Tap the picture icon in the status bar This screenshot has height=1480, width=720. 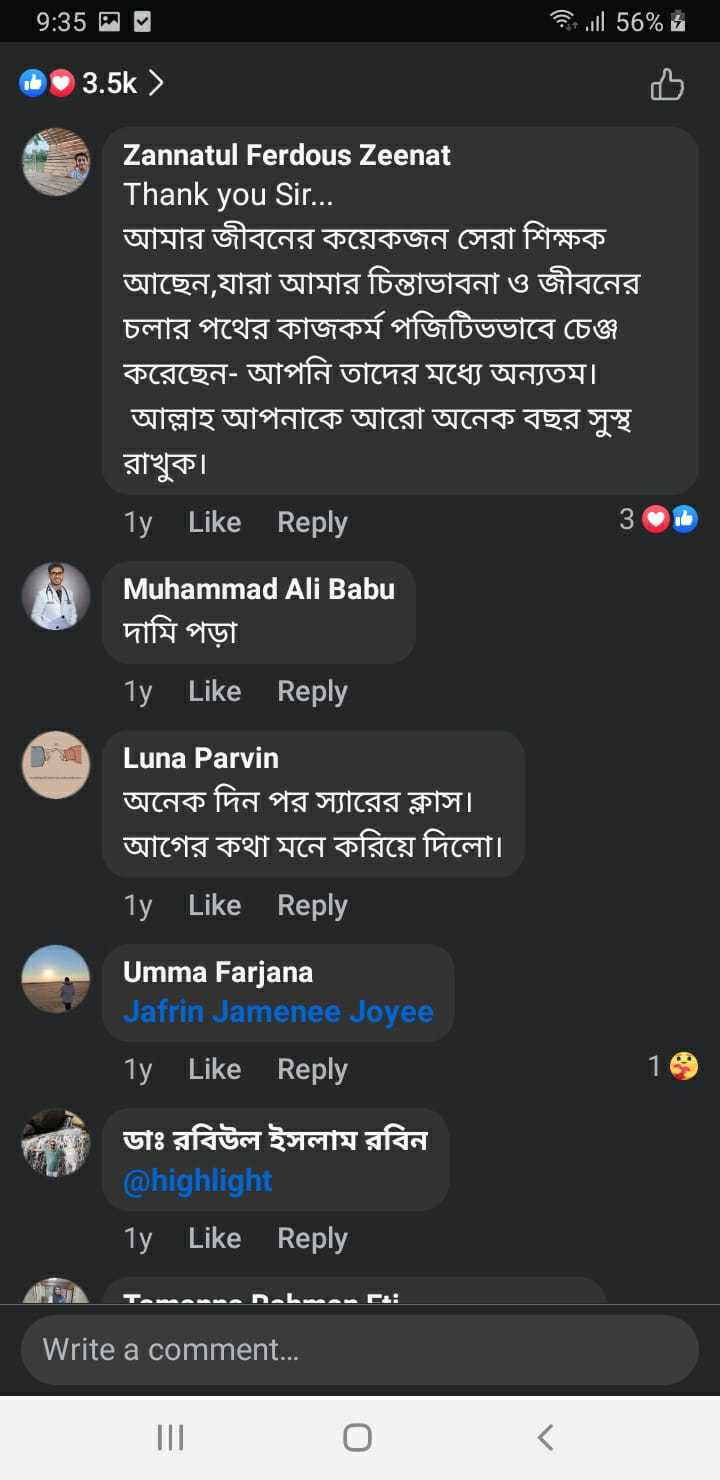[109, 21]
